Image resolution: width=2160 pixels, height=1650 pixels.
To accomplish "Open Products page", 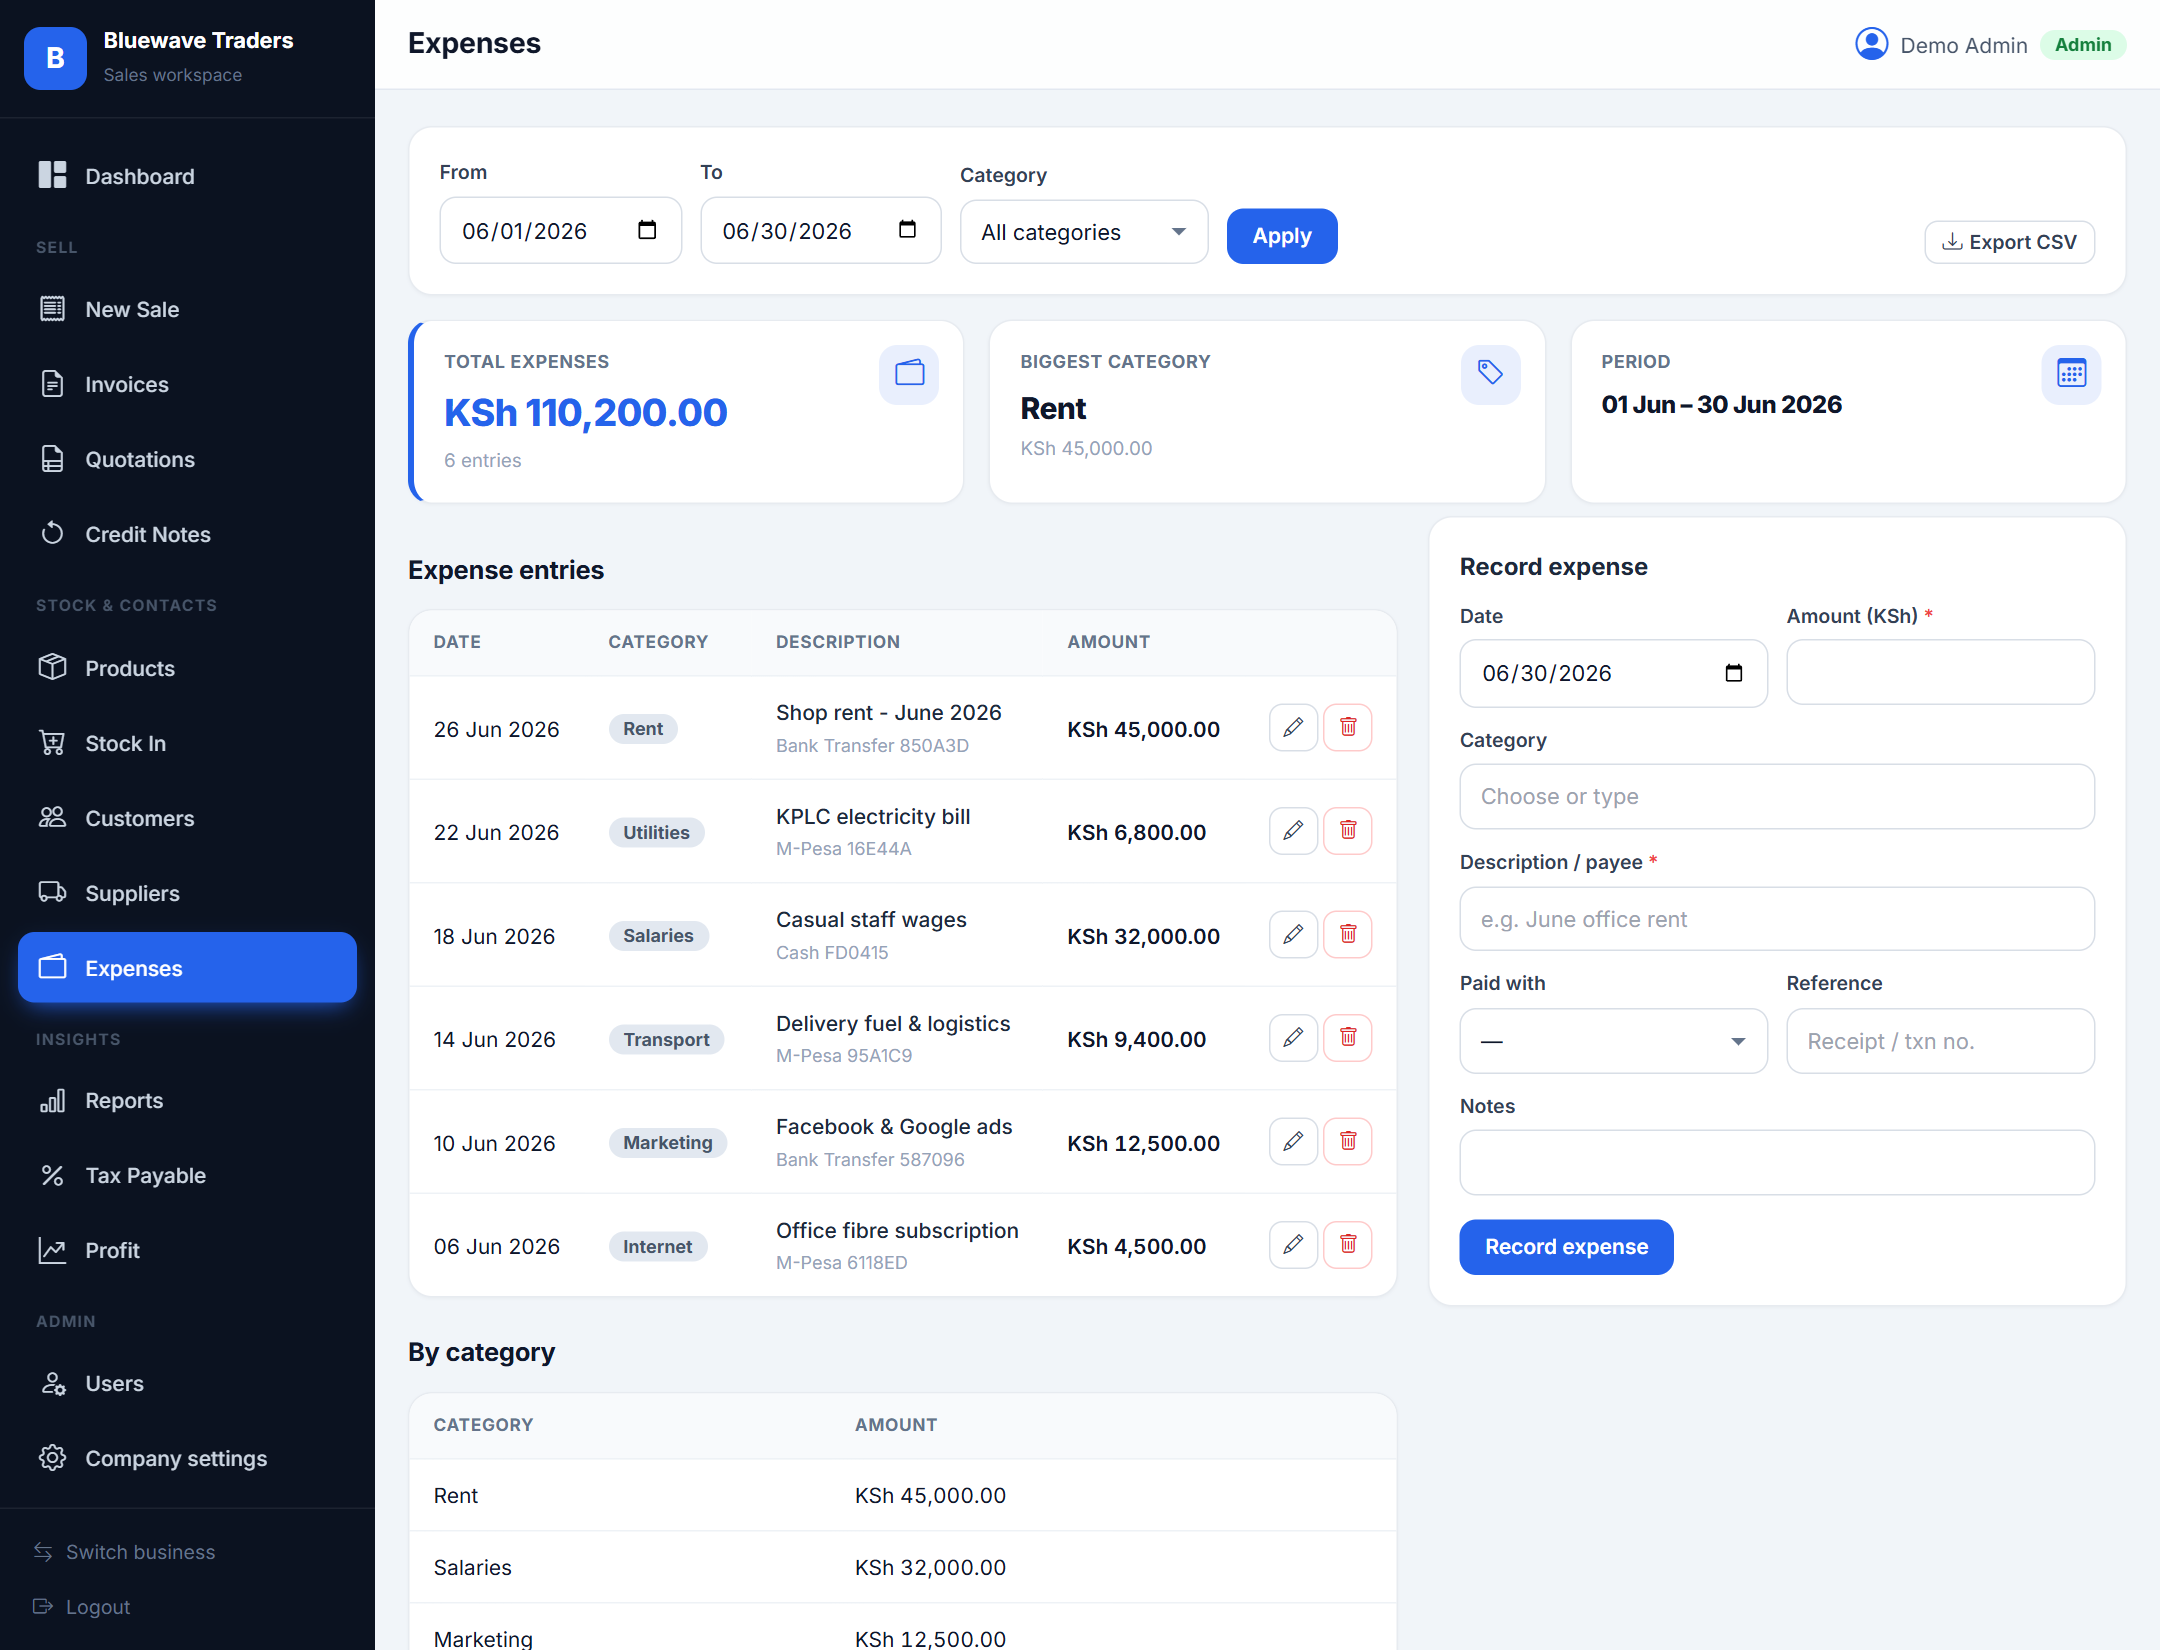I will (x=187, y=668).
